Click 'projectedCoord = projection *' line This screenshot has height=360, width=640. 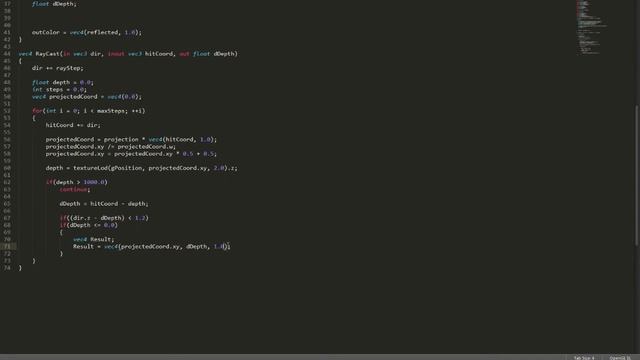point(131,139)
